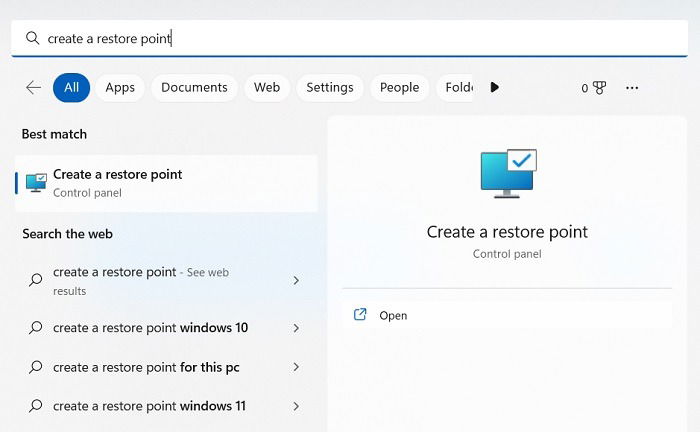Open the Create a restore point best match
Screen dimensions: 700x432
[166, 183]
